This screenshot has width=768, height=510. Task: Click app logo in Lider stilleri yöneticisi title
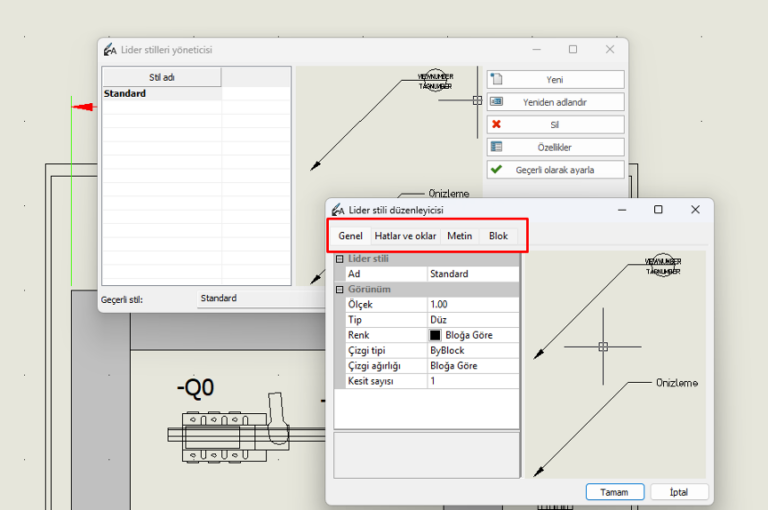tap(110, 49)
